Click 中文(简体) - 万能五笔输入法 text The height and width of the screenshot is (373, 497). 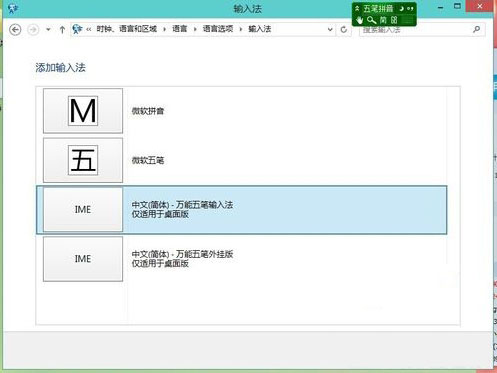(182, 205)
